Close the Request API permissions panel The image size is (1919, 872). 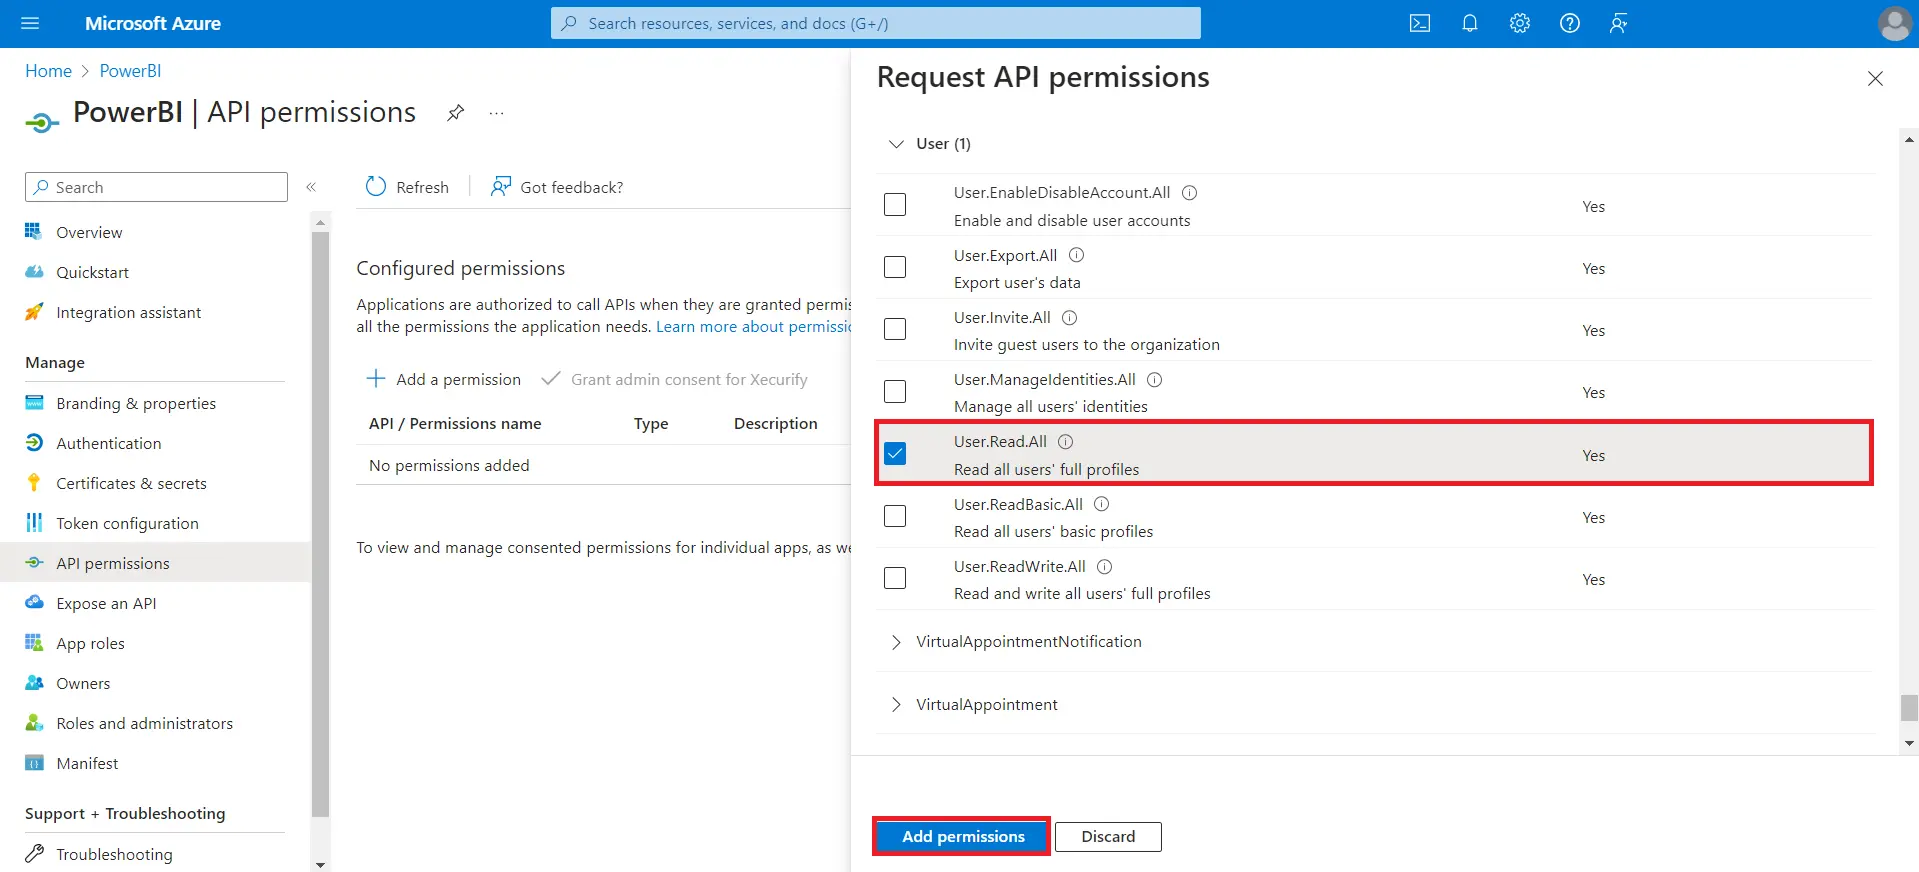click(x=1875, y=78)
